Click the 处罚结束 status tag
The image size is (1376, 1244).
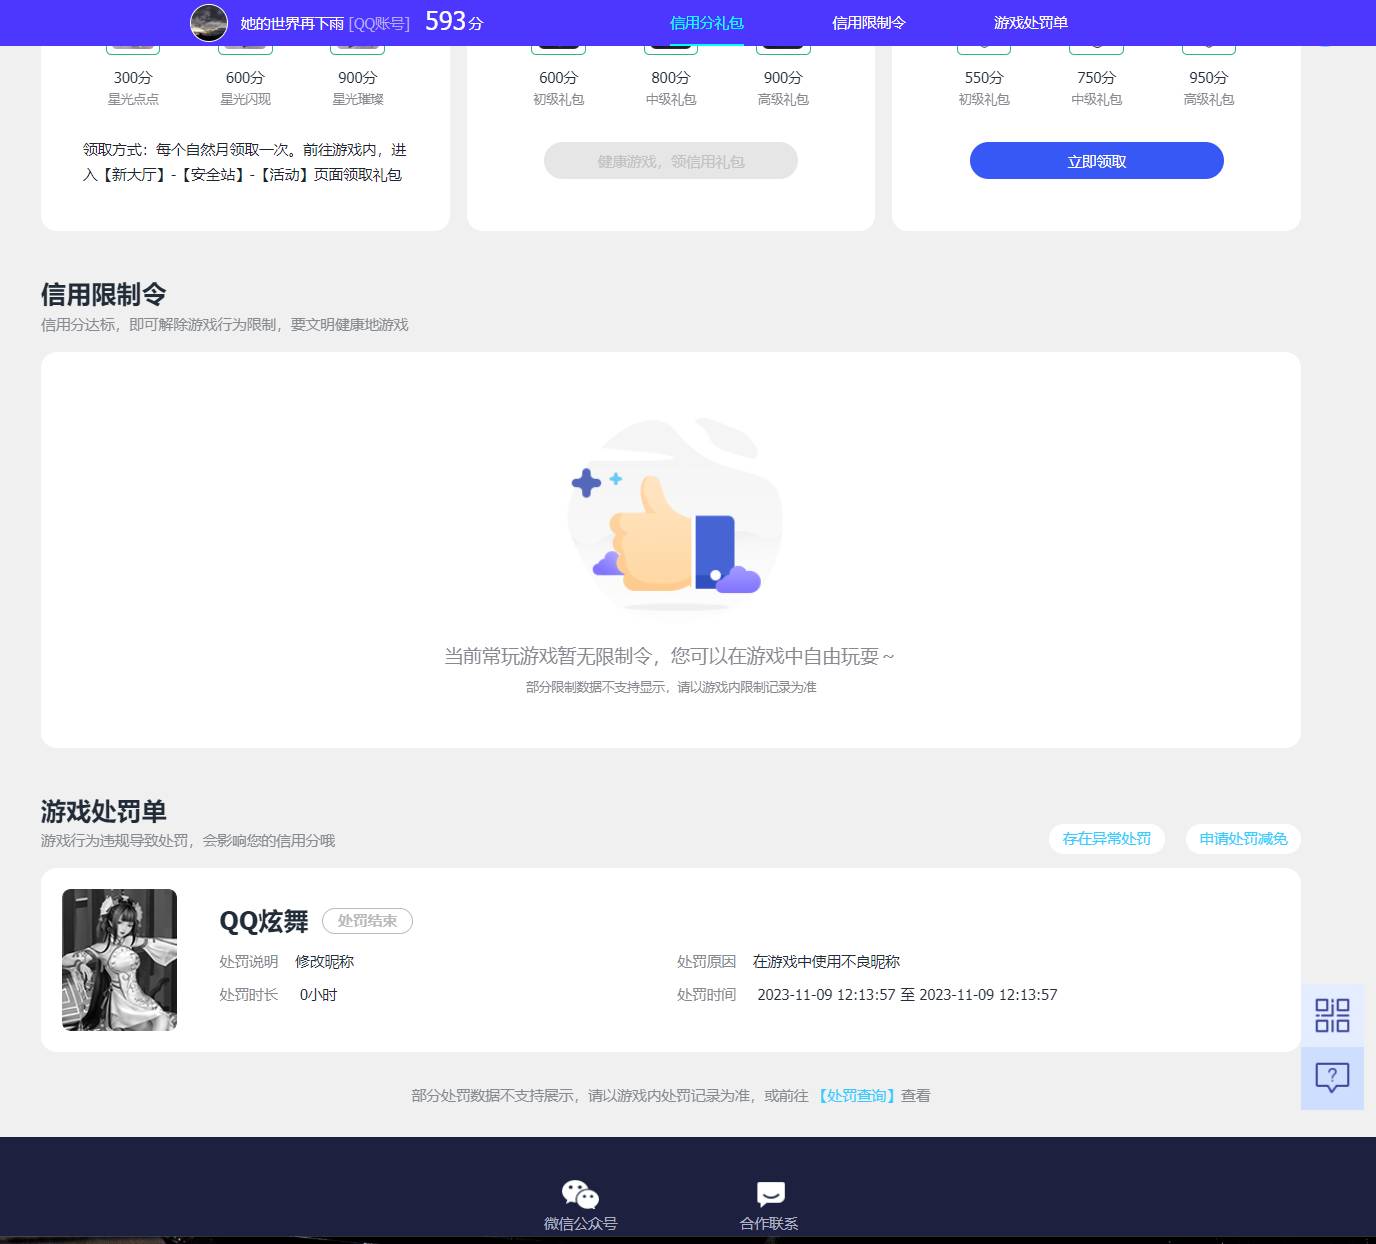(367, 921)
